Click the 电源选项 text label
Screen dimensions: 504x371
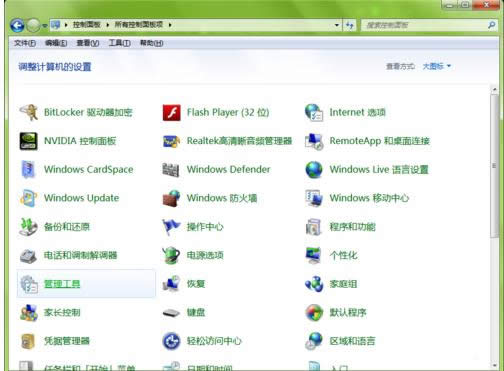pyautogui.click(x=205, y=255)
